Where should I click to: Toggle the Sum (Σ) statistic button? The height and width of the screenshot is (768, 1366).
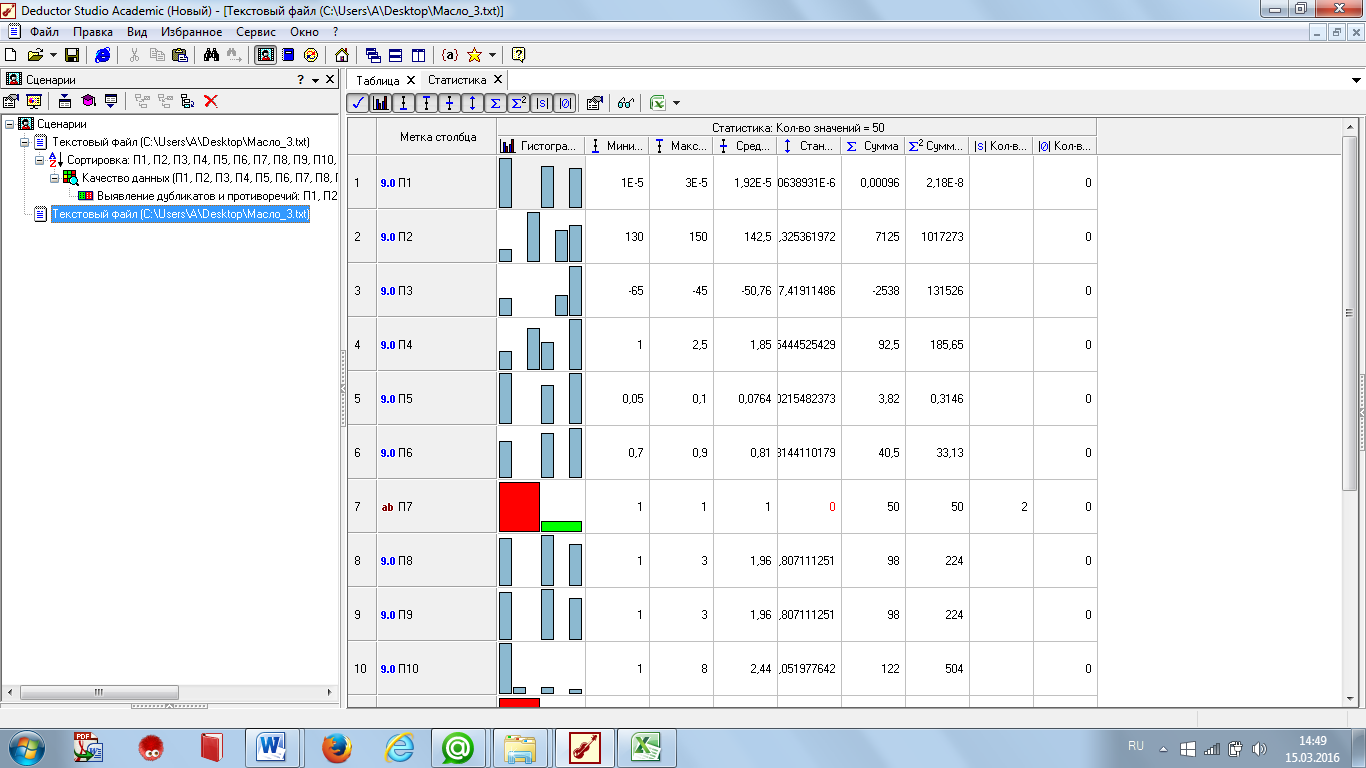click(x=495, y=103)
